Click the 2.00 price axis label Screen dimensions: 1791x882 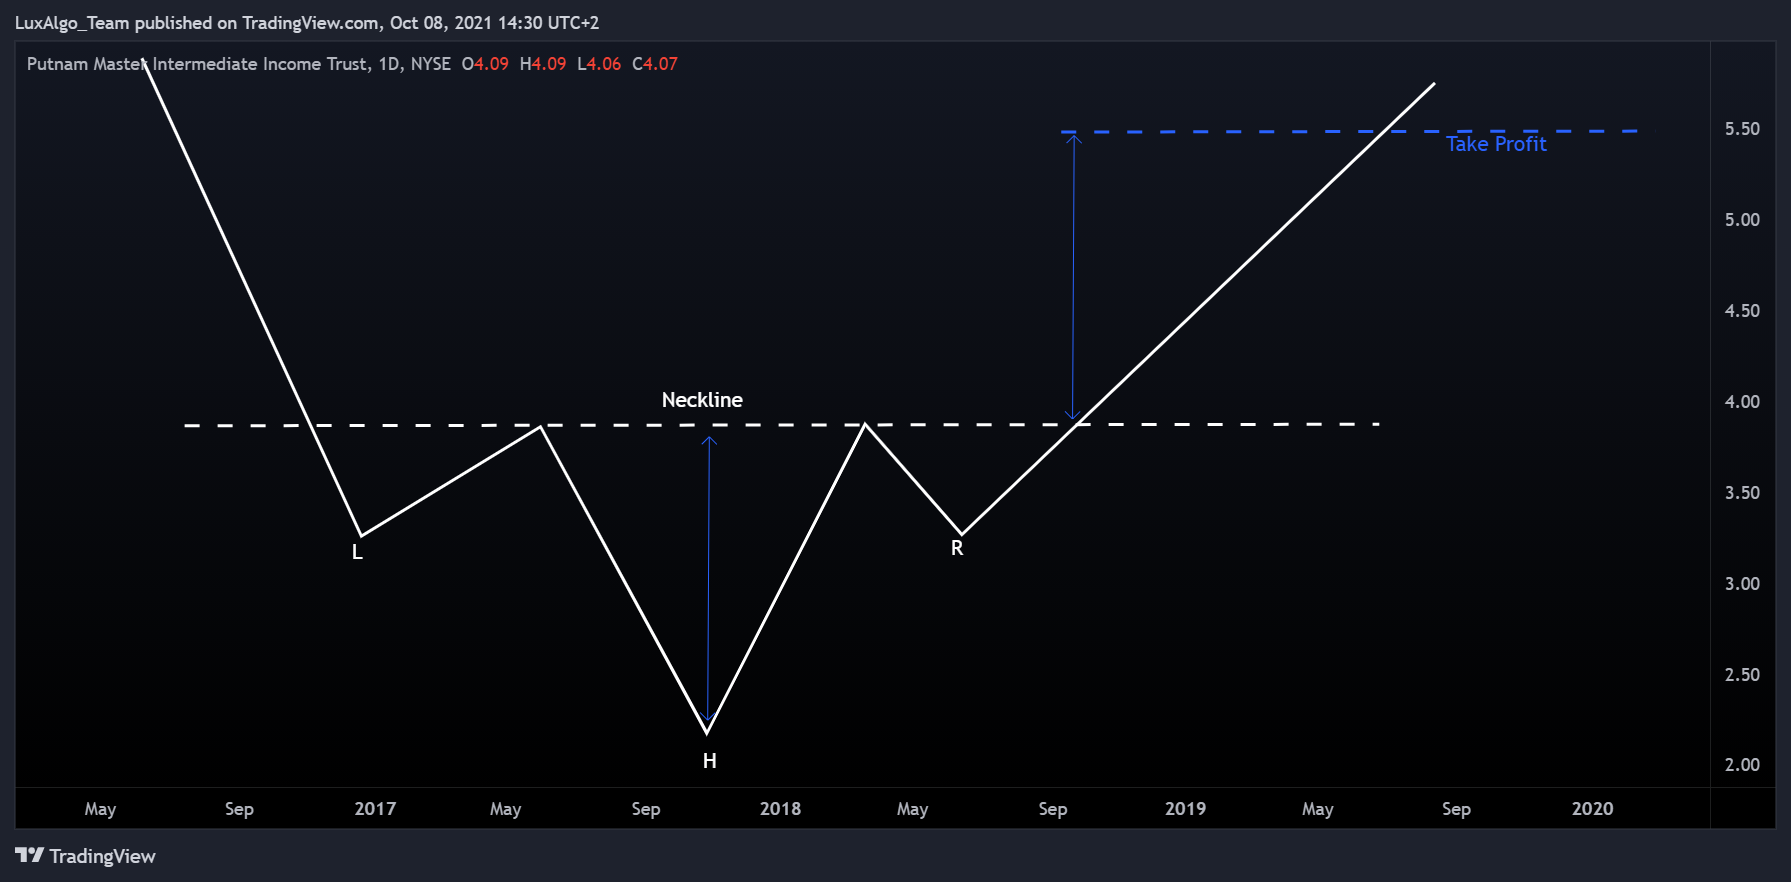[1742, 765]
